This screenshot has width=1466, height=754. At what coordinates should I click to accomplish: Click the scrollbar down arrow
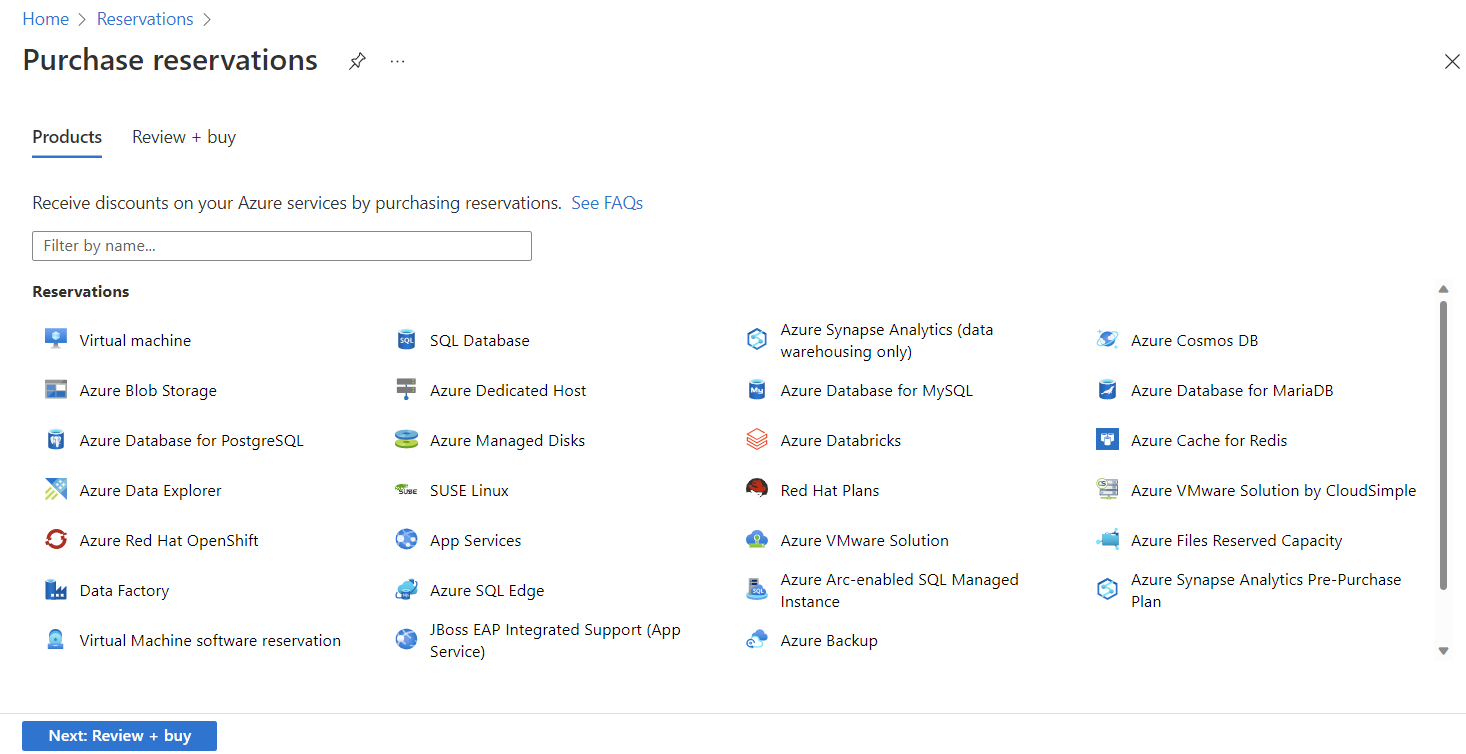click(1443, 651)
